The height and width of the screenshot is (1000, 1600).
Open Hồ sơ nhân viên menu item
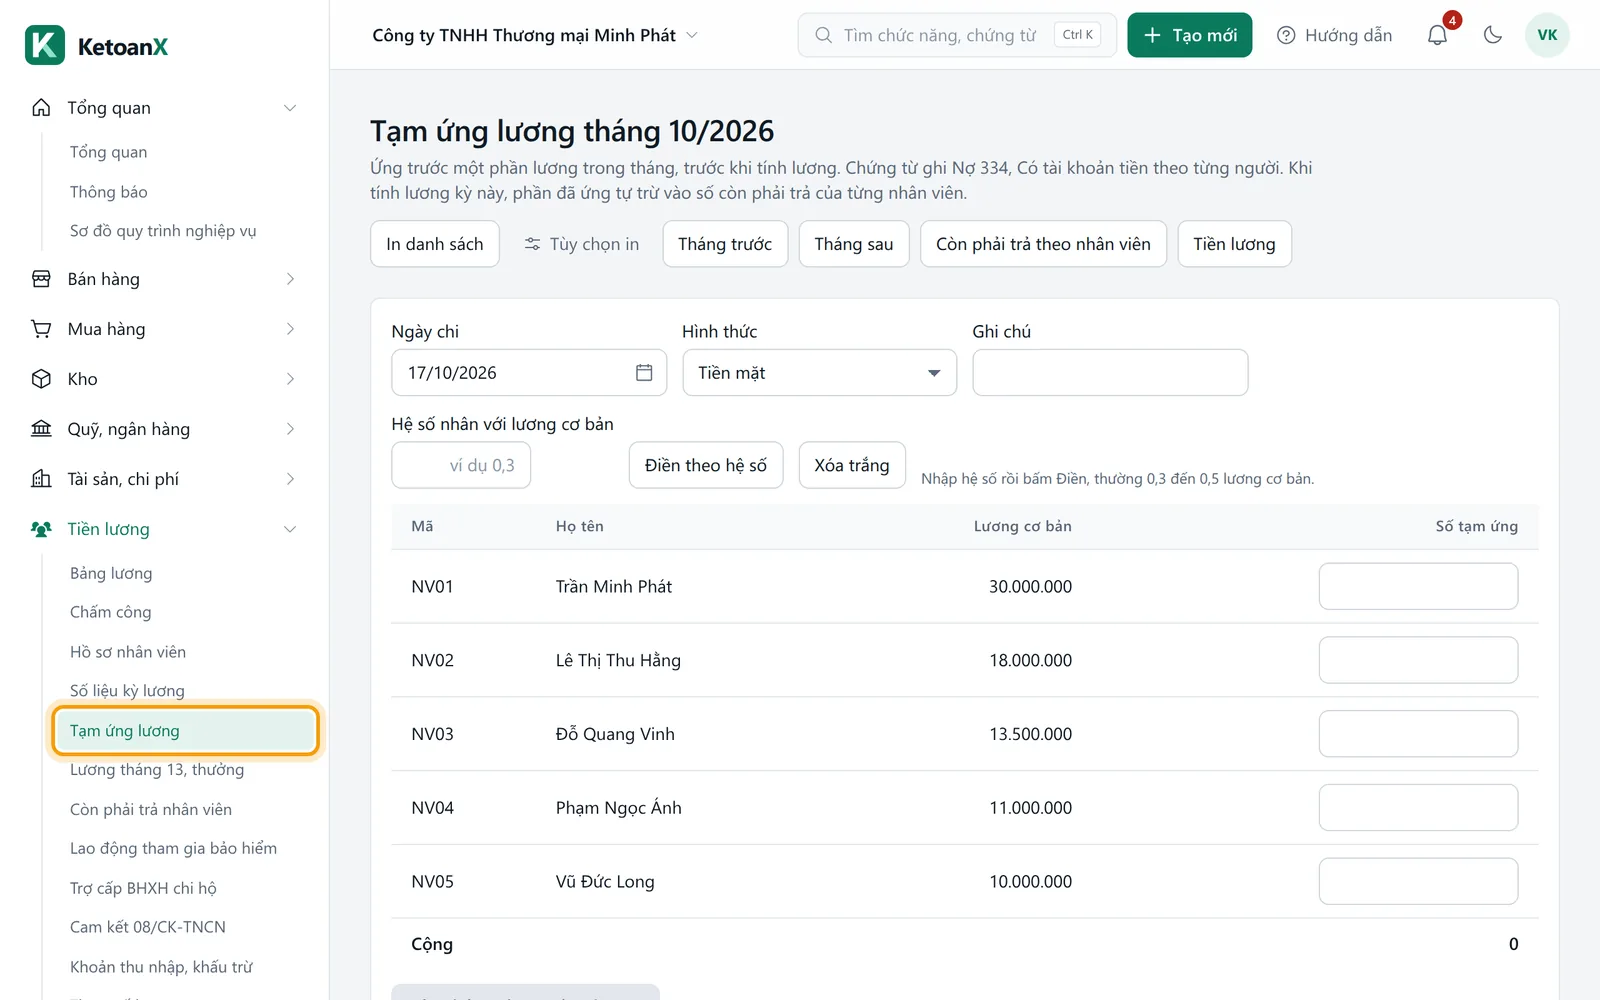[x=128, y=652]
